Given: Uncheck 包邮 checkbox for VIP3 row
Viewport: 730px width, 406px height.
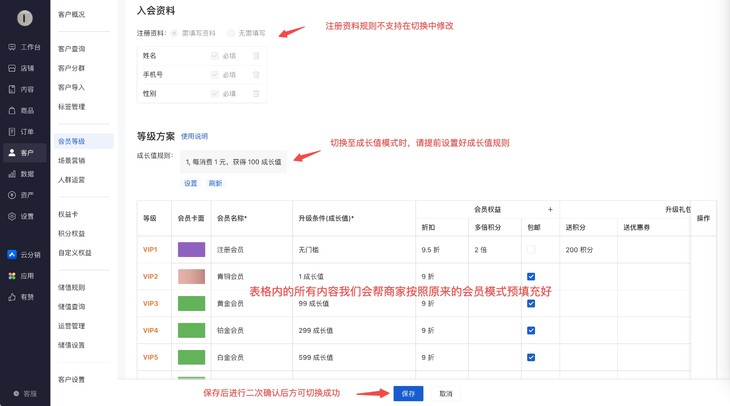Looking at the screenshot, I should tap(531, 303).
